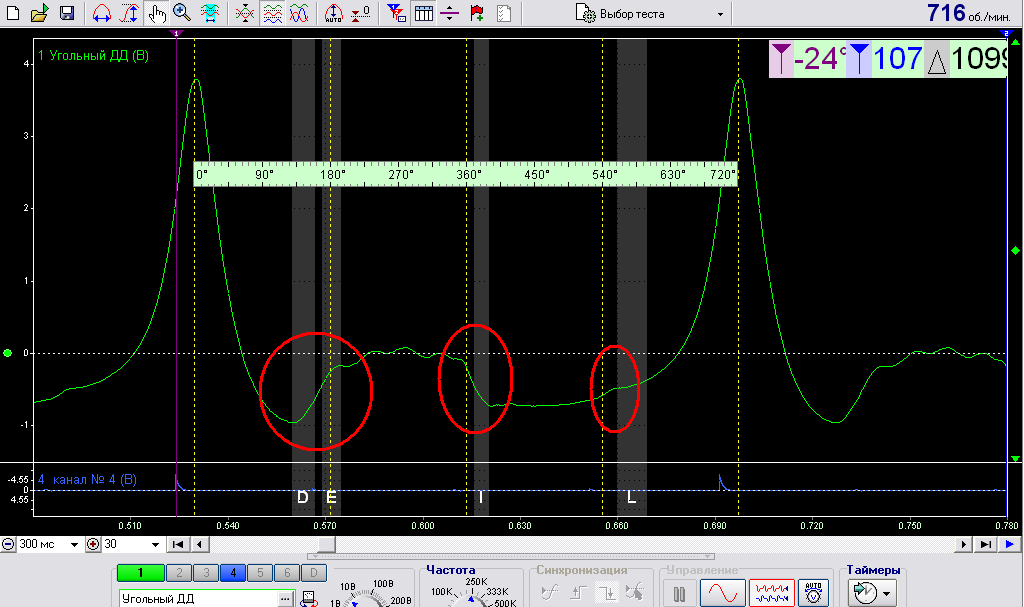Open a saved waveform file
Image resolution: width=1024 pixels, height=607 pixels.
coord(39,12)
